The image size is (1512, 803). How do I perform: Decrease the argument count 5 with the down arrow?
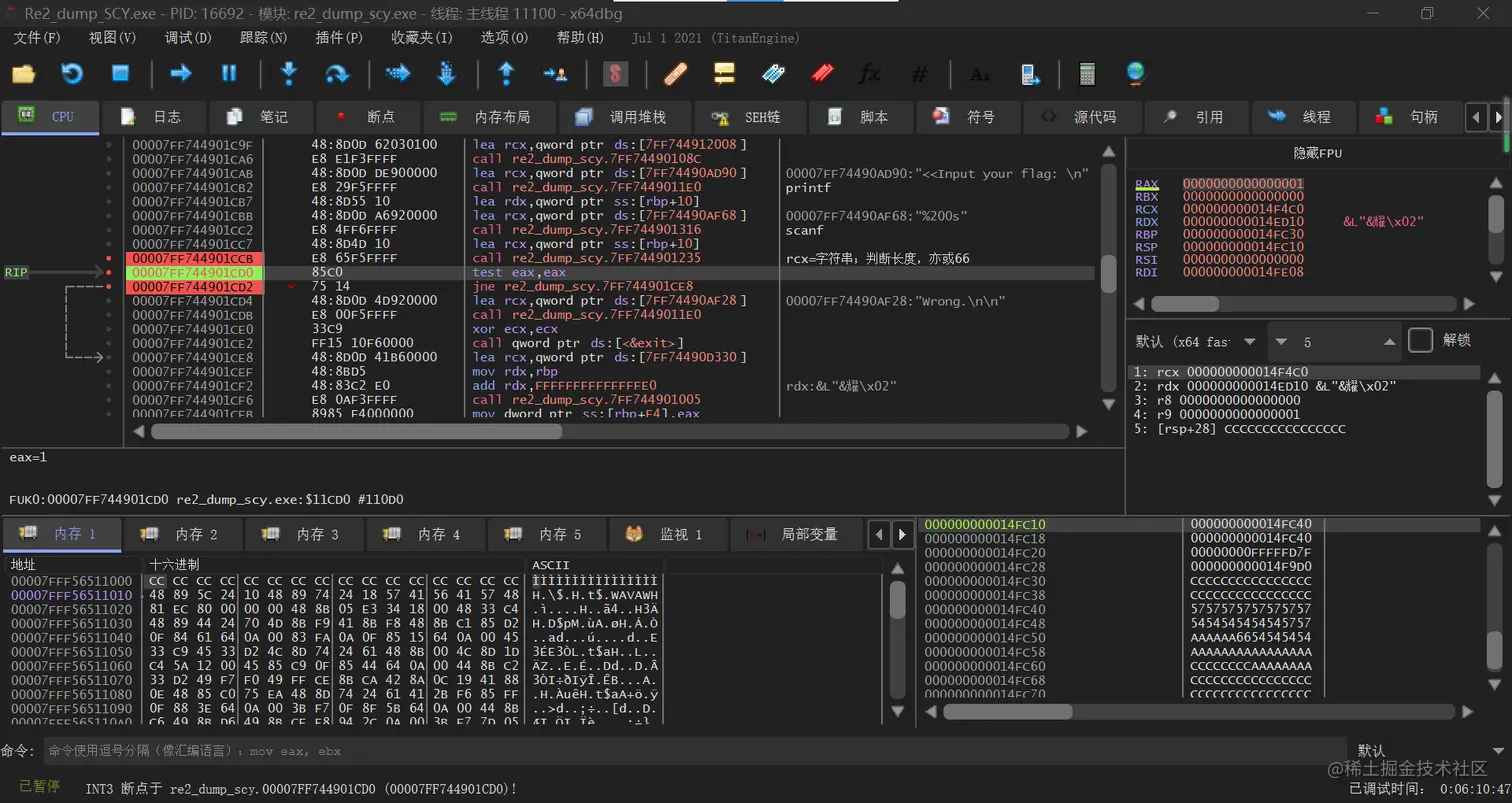[1282, 342]
